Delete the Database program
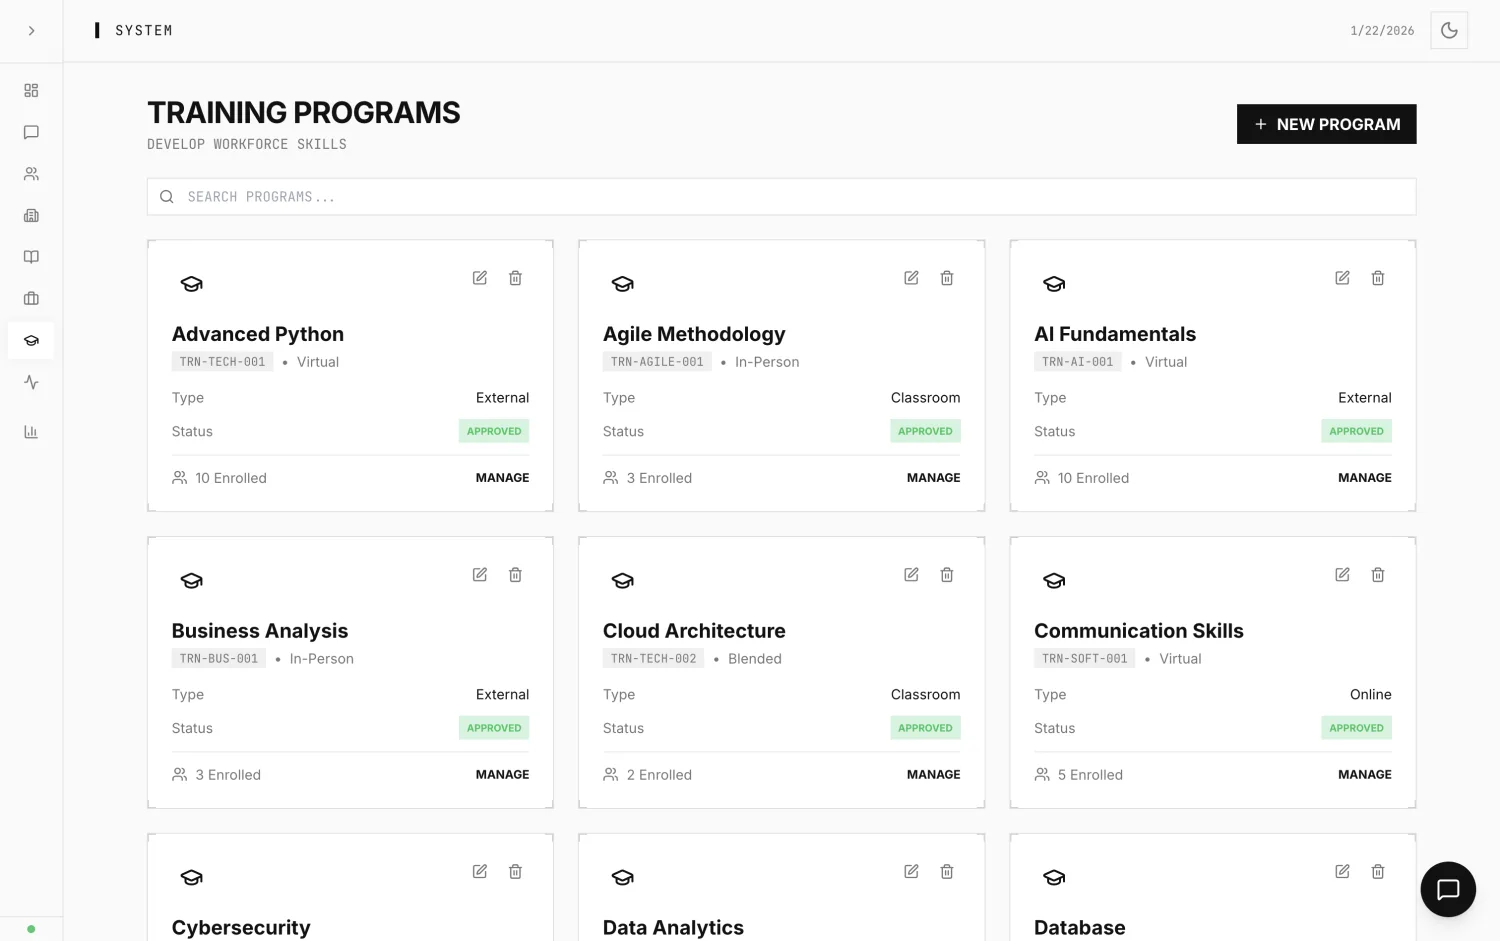Image resolution: width=1500 pixels, height=941 pixels. pyautogui.click(x=1378, y=872)
